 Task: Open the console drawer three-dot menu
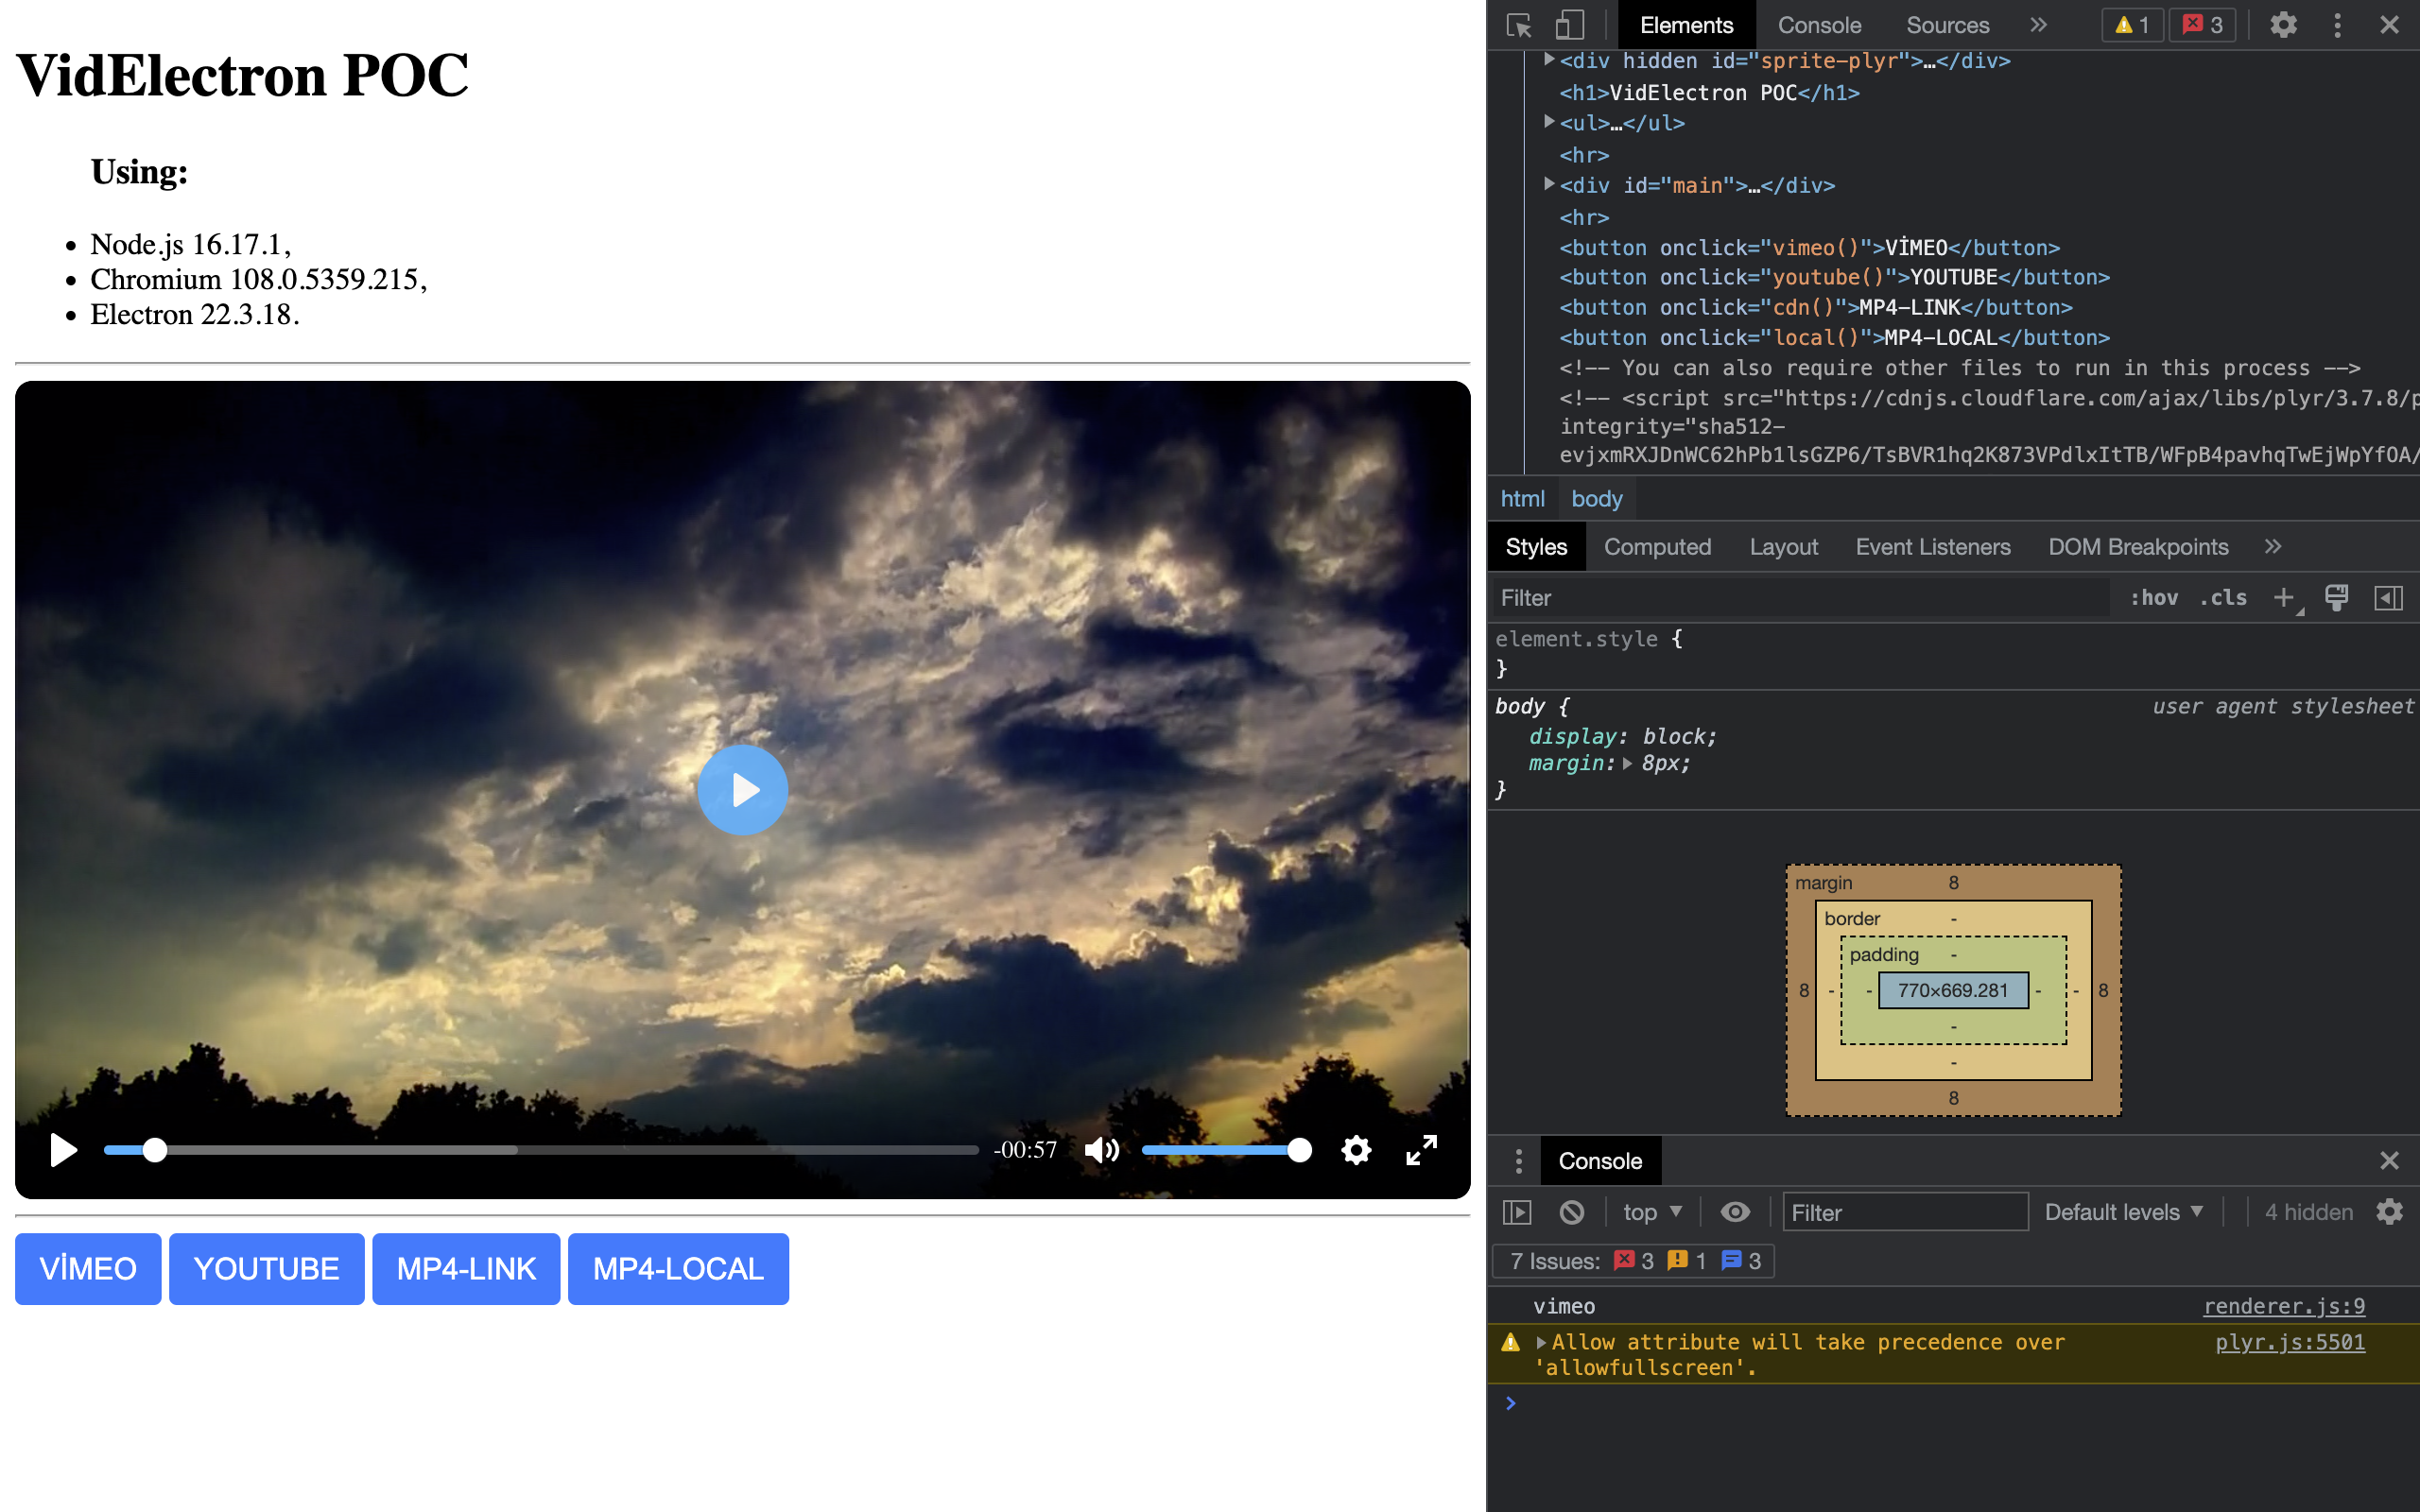[1518, 1161]
